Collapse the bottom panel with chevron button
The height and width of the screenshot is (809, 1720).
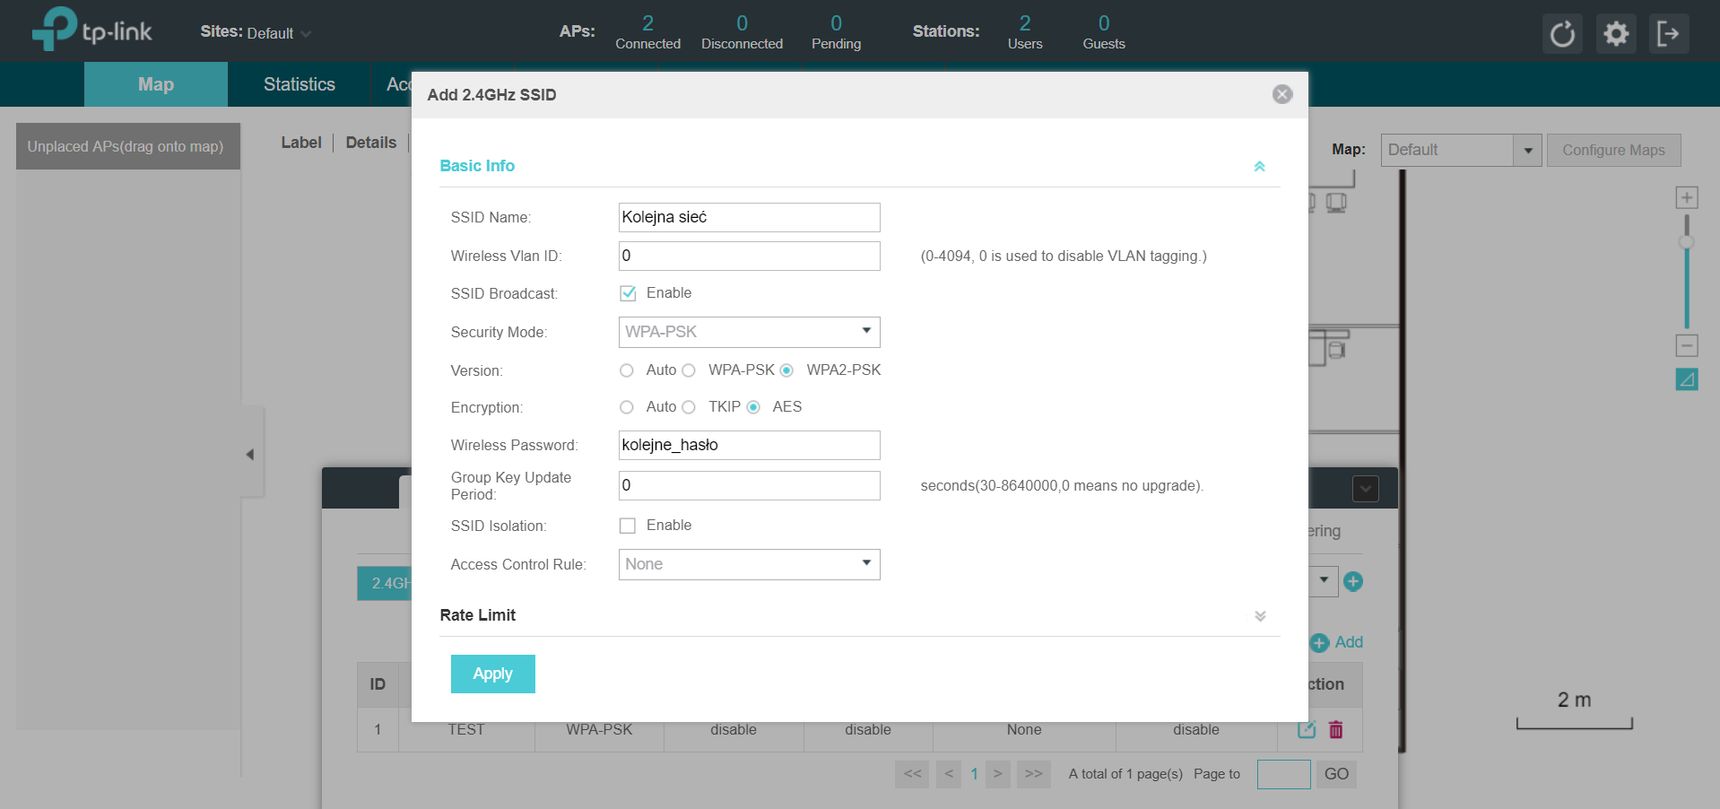(1365, 488)
